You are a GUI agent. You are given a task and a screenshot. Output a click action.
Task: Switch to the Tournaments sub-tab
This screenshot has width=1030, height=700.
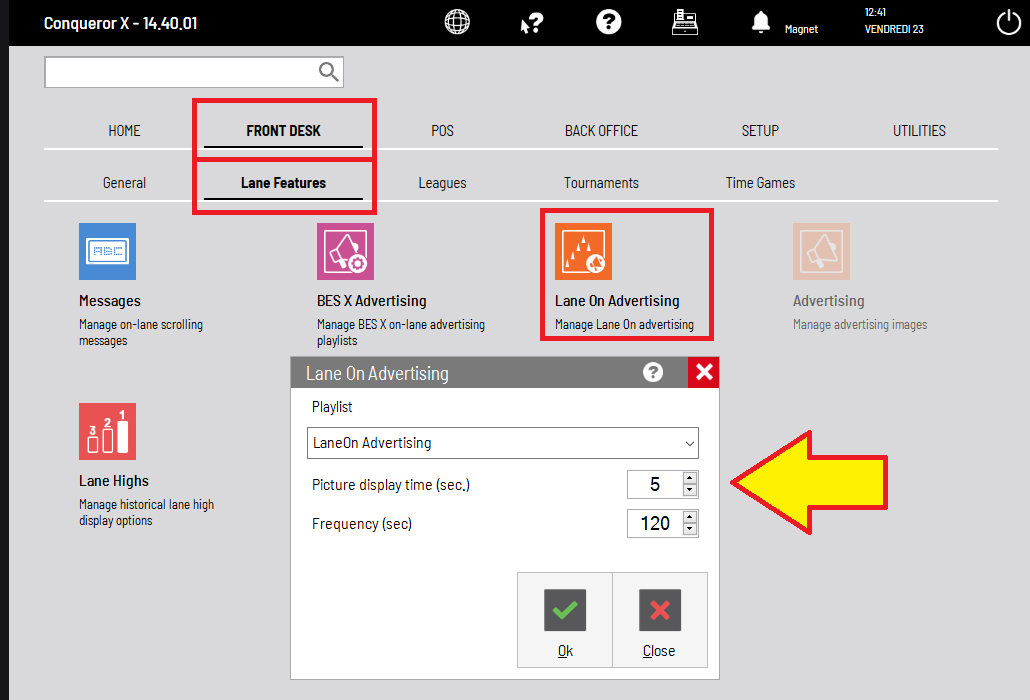(601, 183)
